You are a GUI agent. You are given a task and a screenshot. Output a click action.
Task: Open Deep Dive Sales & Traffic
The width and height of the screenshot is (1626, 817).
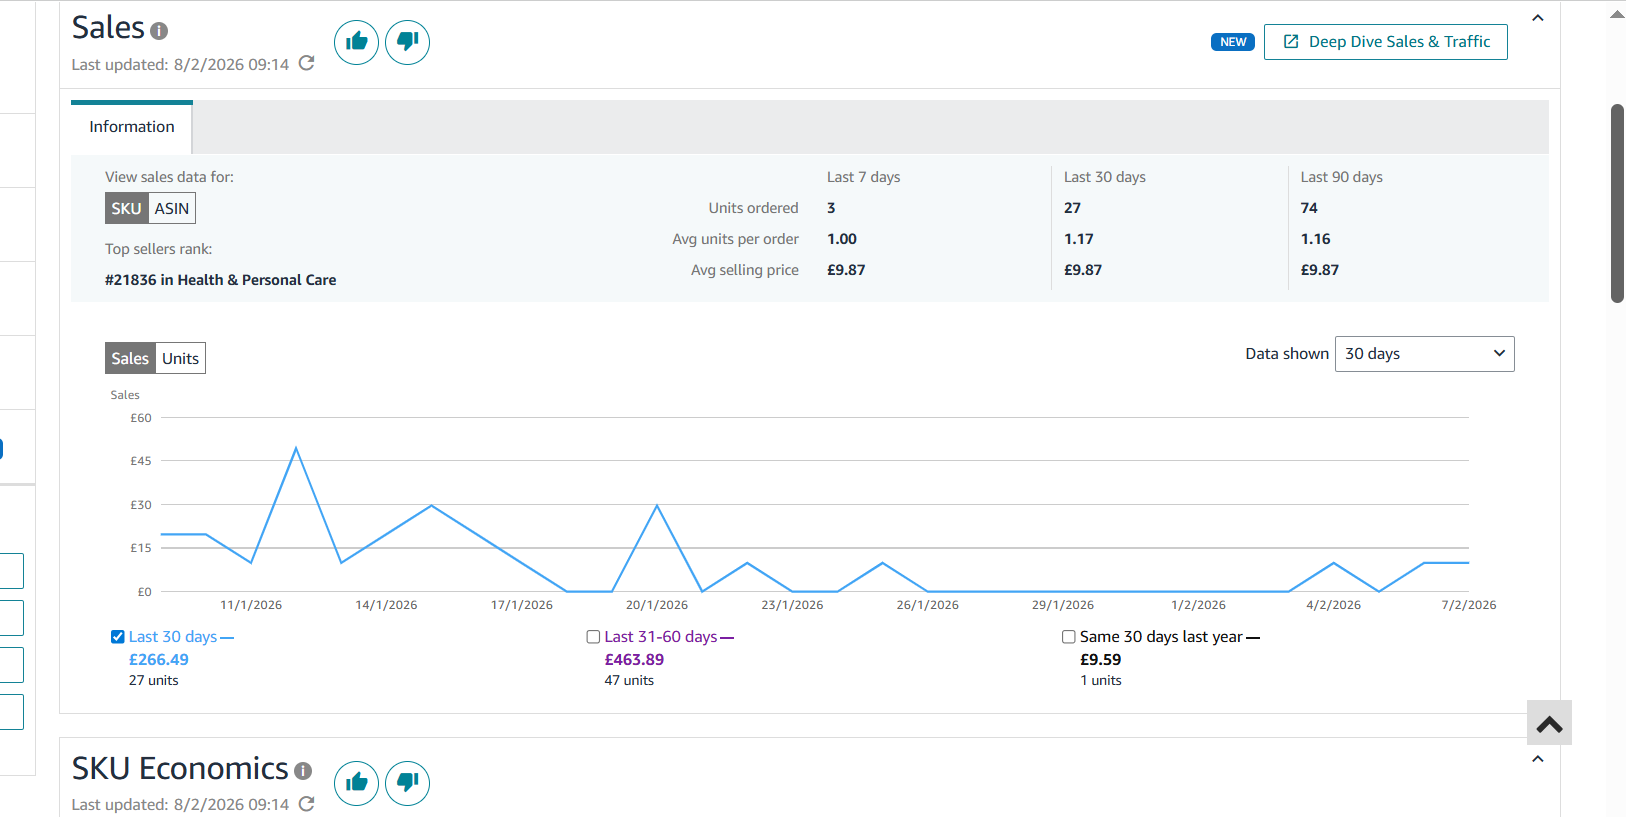point(1385,42)
